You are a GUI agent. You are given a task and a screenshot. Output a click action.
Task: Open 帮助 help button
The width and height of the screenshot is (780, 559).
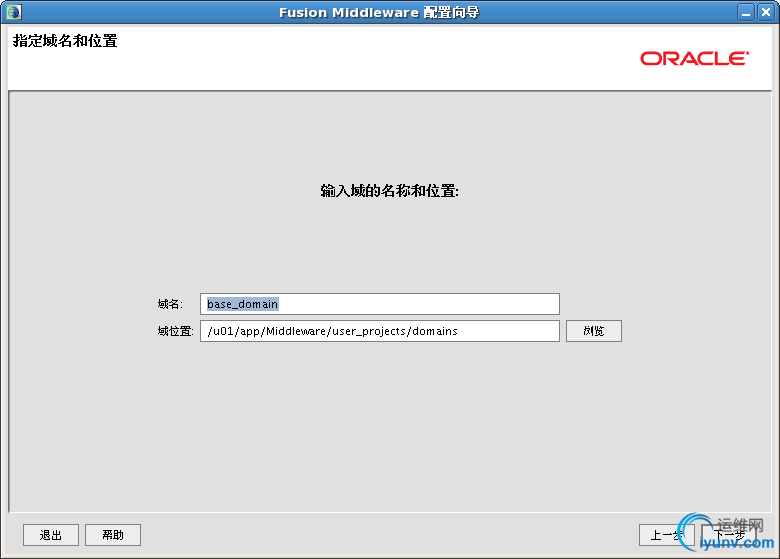tap(113, 535)
